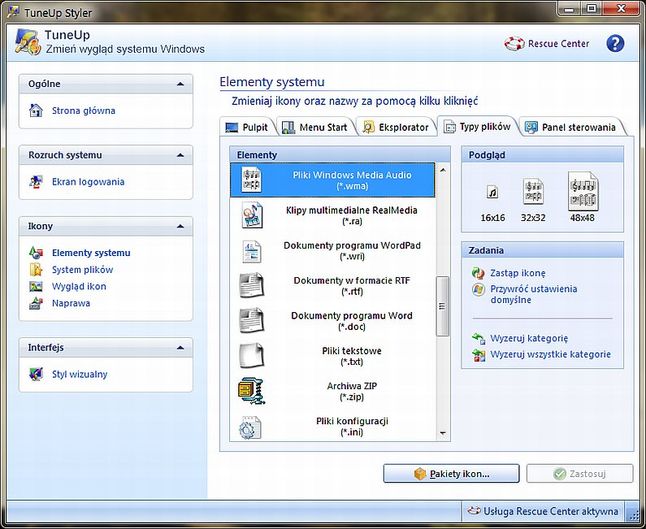Select the Typy plików tab
Viewport: 646px width, 529px height.
477,126
